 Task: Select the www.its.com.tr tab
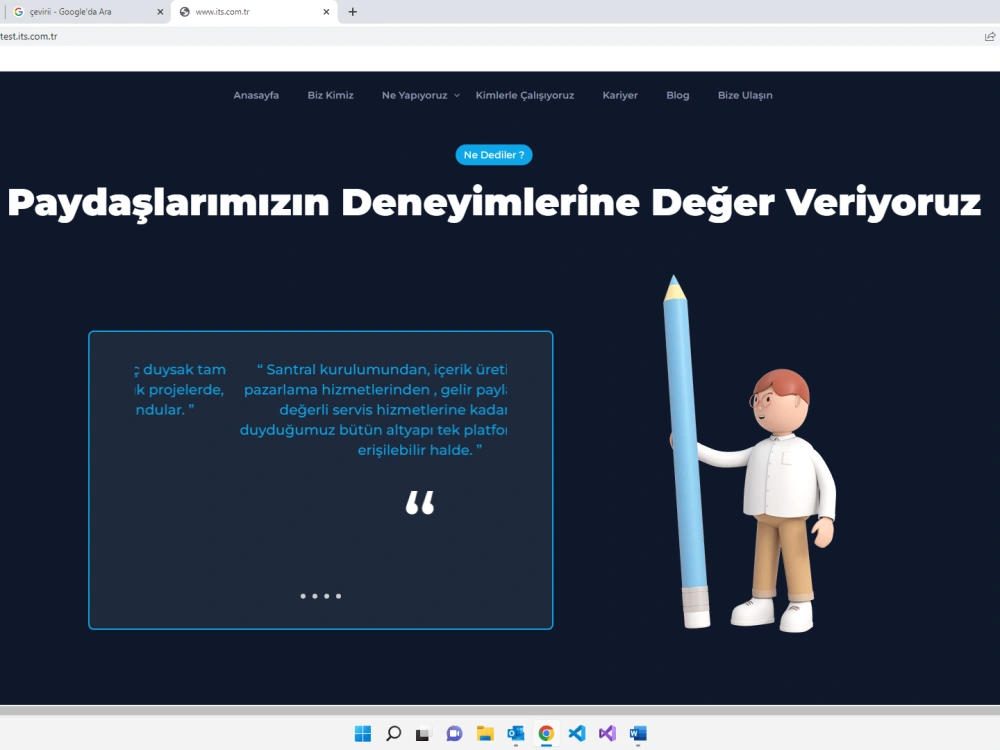point(254,11)
